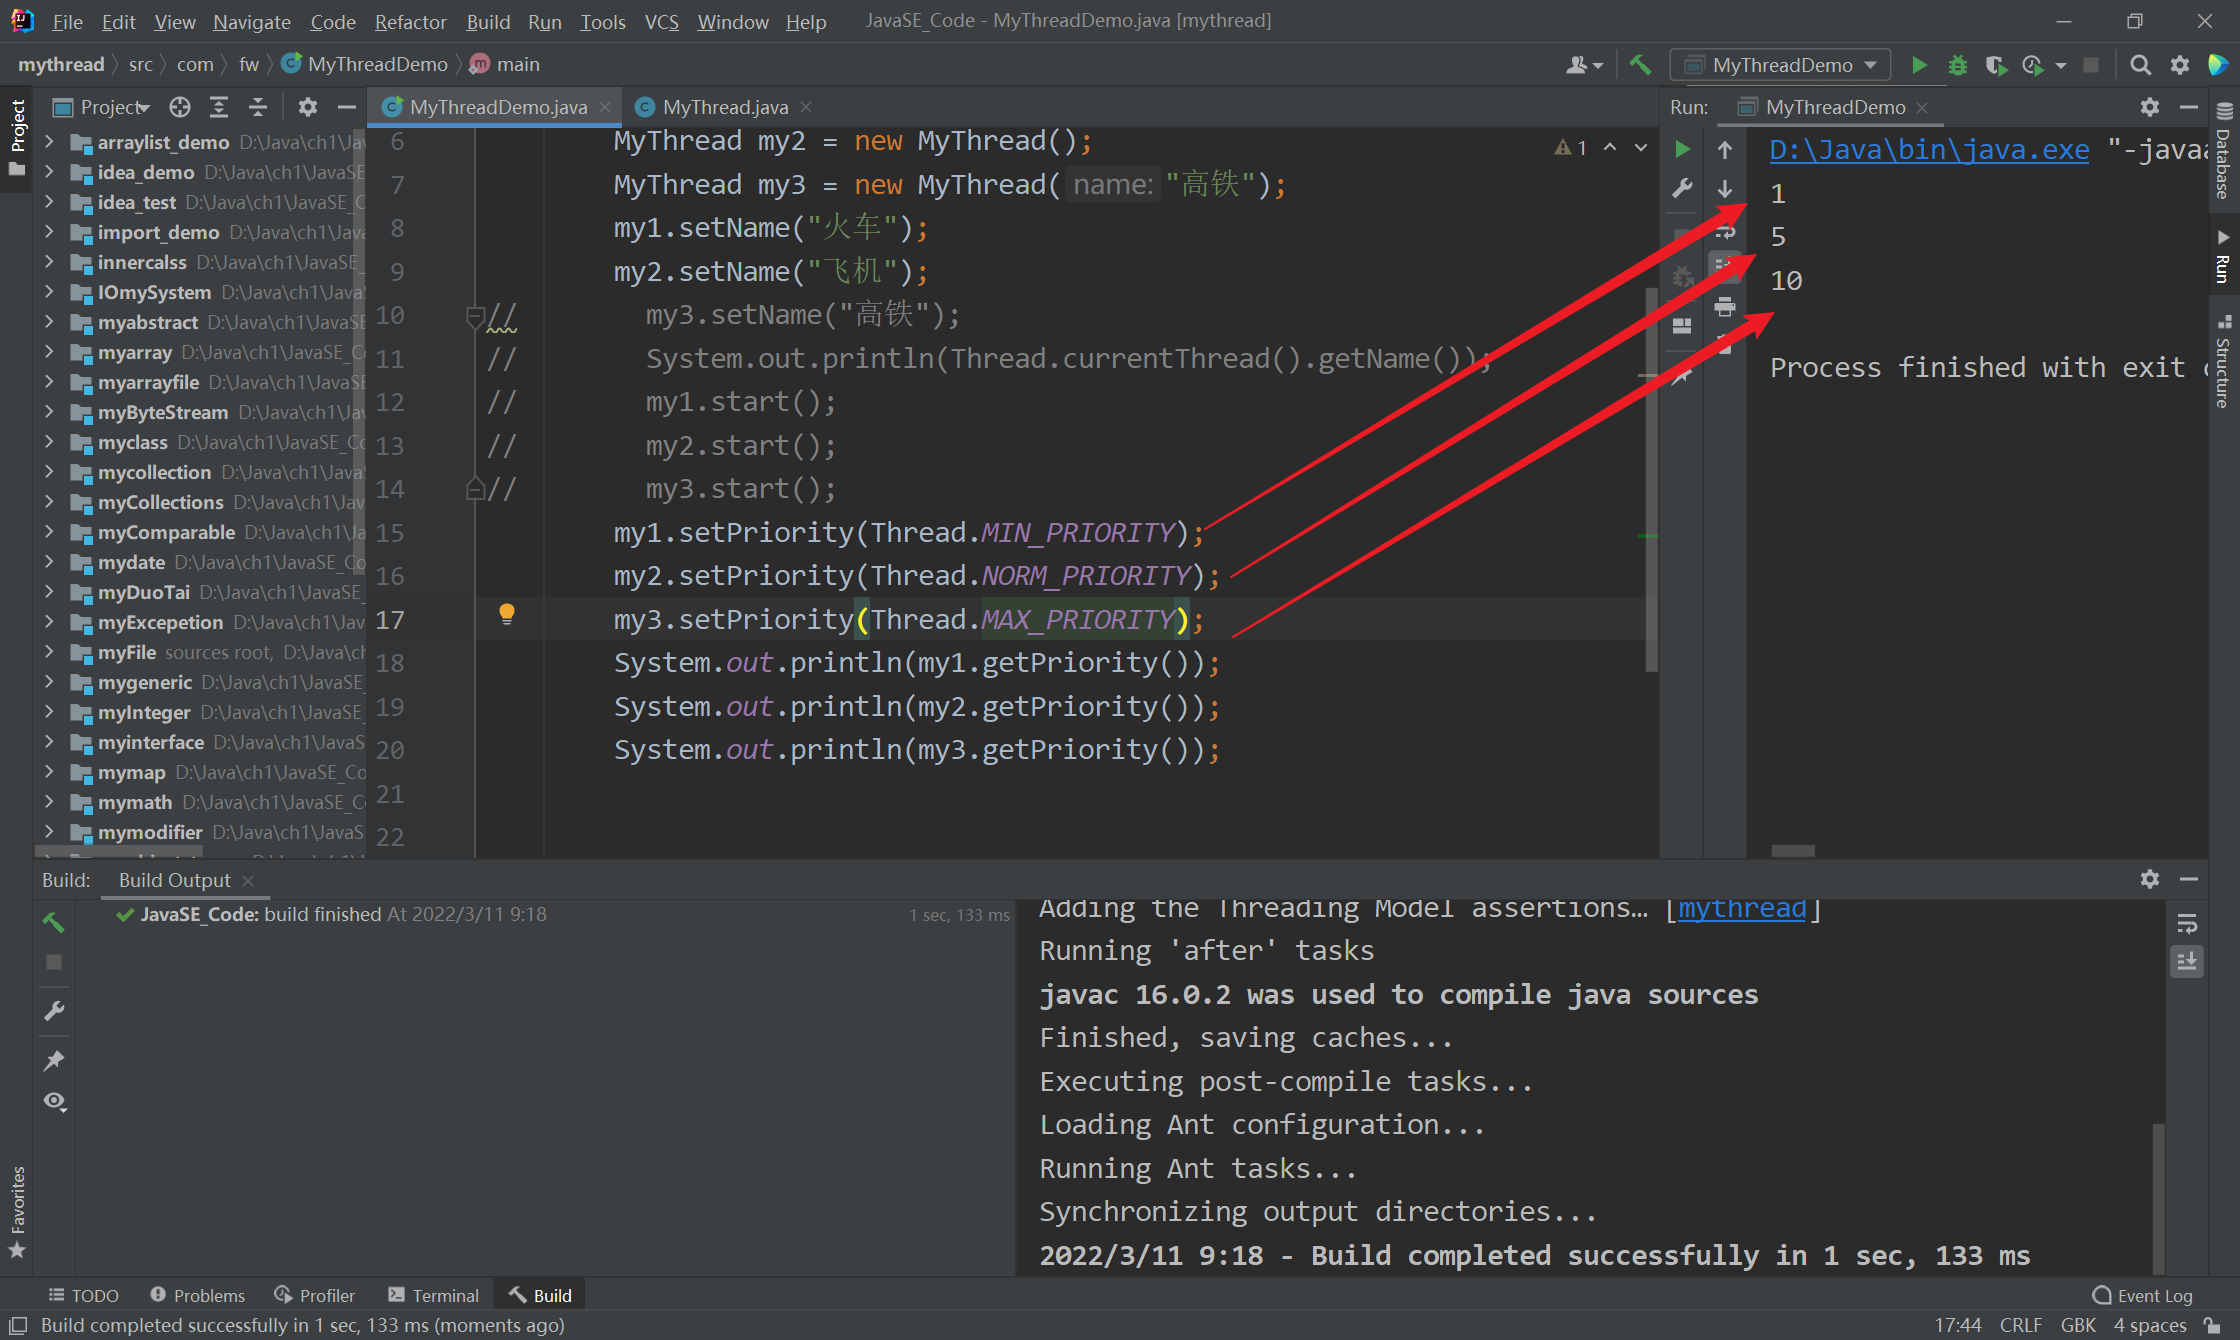The width and height of the screenshot is (2240, 1340).
Task: Switch to the MyThread.java editor tab
Action: click(x=724, y=107)
